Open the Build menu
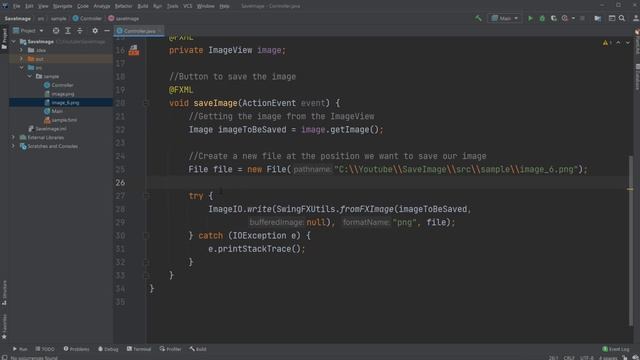 pyautogui.click(x=142, y=6)
